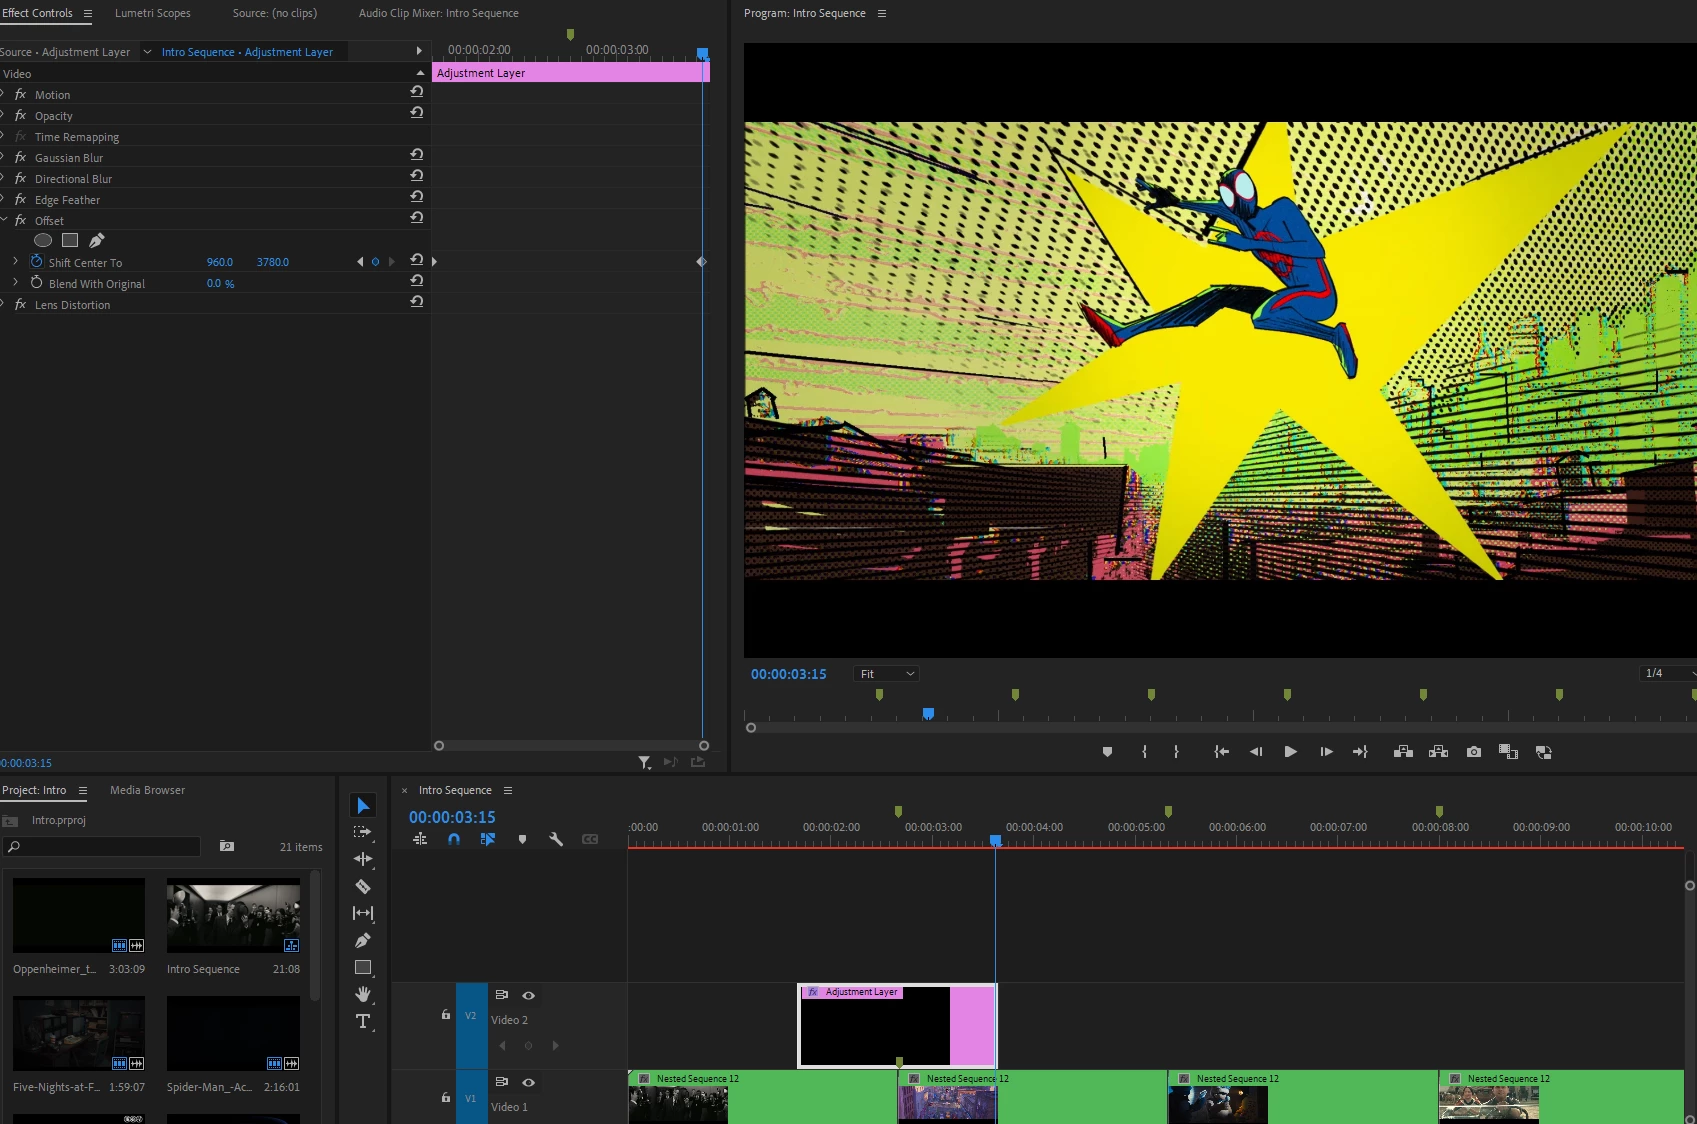The image size is (1697, 1124).
Task: Click Intro Sequence • Adjustment Layer link
Action: point(247,52)
